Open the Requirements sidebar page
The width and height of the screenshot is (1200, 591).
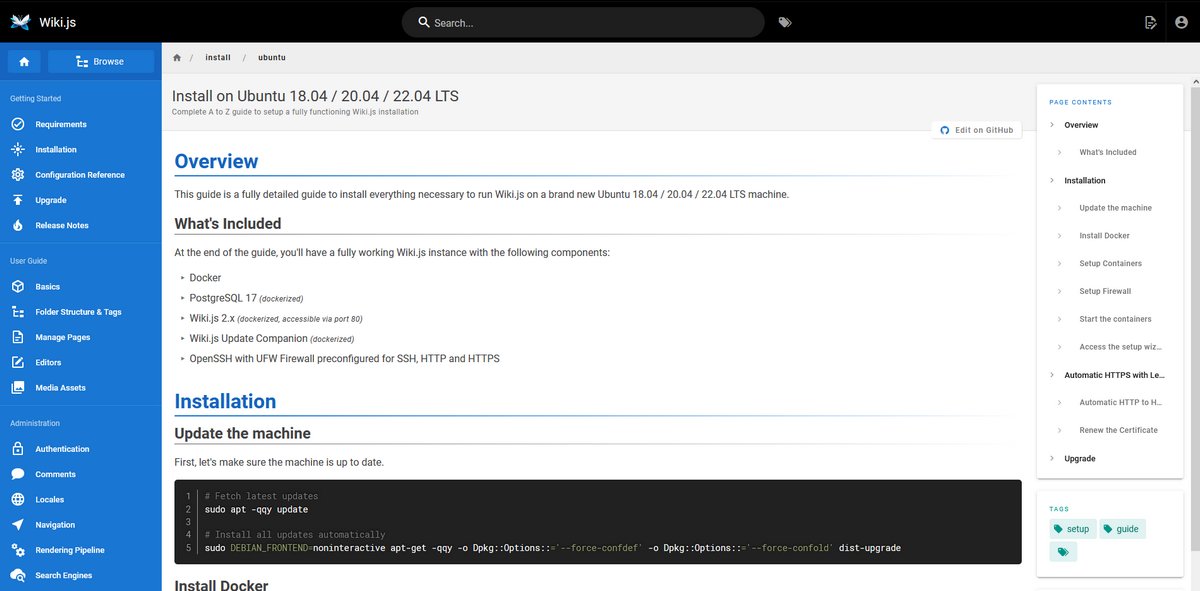coord(80,124)
